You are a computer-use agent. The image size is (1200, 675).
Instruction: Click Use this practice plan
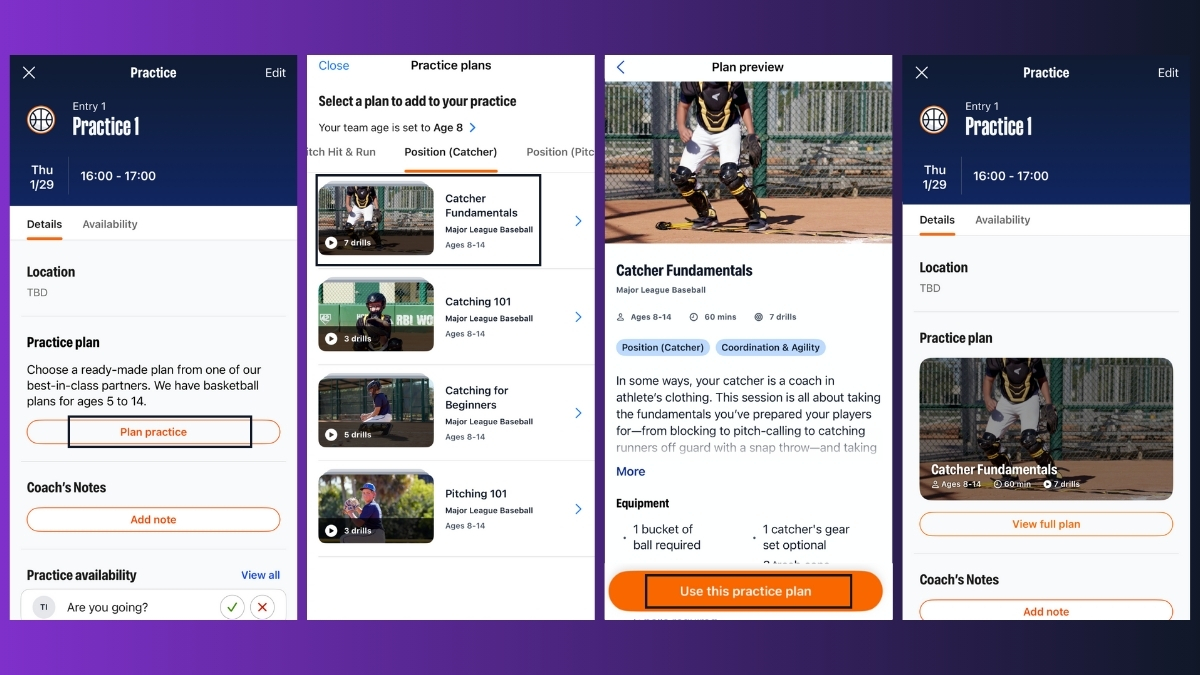tap(745, 590)
